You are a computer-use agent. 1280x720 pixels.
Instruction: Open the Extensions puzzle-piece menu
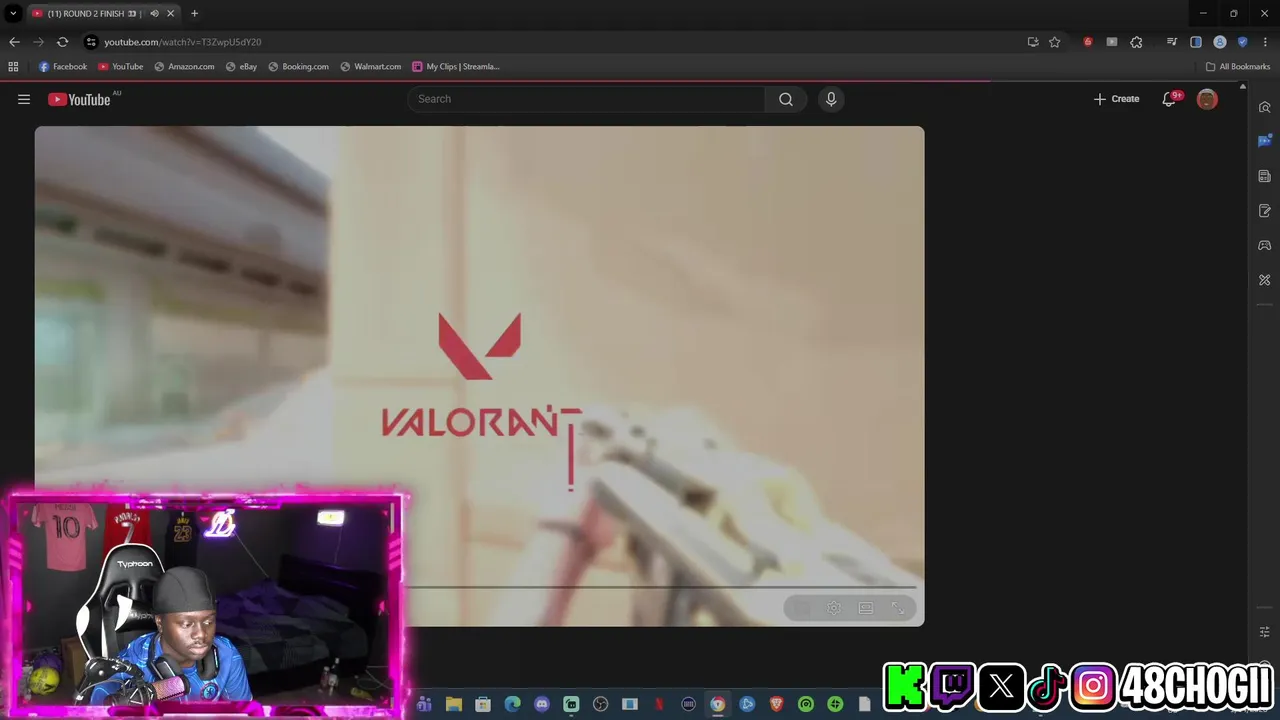pyautogui.click(x=1136, y=42)
